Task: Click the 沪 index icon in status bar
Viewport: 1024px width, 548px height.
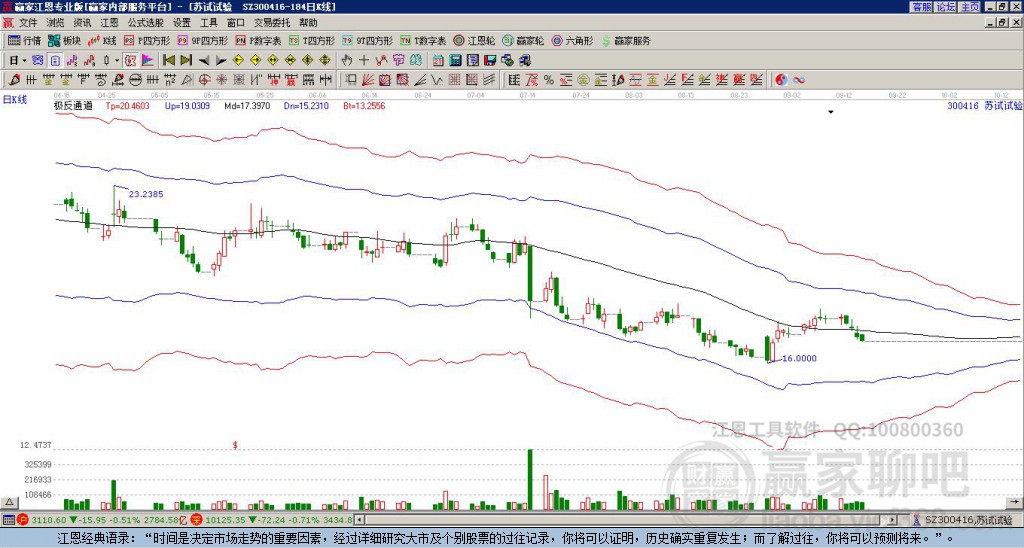Action: tap(23, 520)
